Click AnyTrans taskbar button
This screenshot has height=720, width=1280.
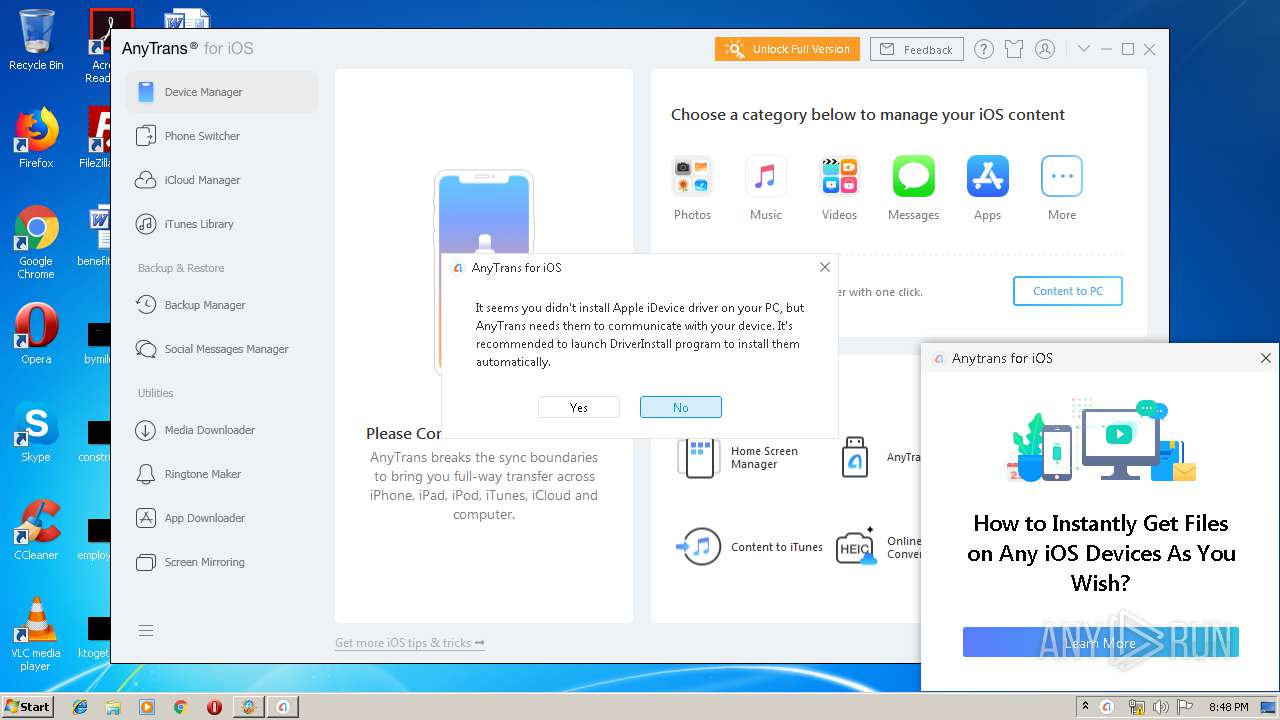click(x=283, y=706)
